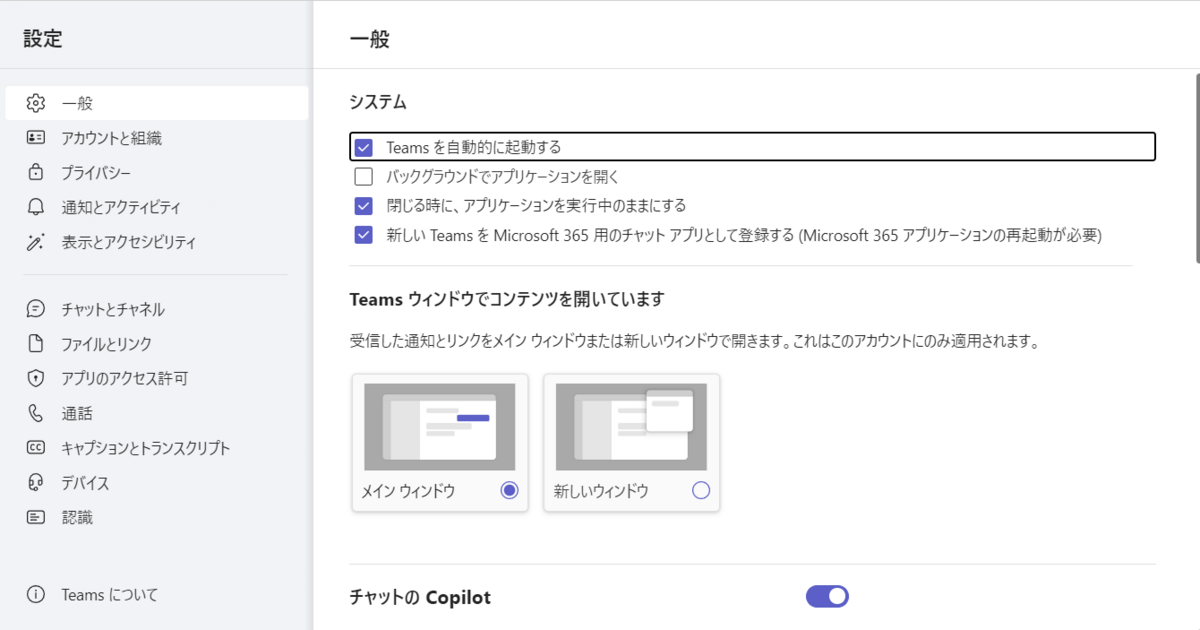Click the チャットの Copilot heading
The image size is (1200, 630).
tap(420, 597)
